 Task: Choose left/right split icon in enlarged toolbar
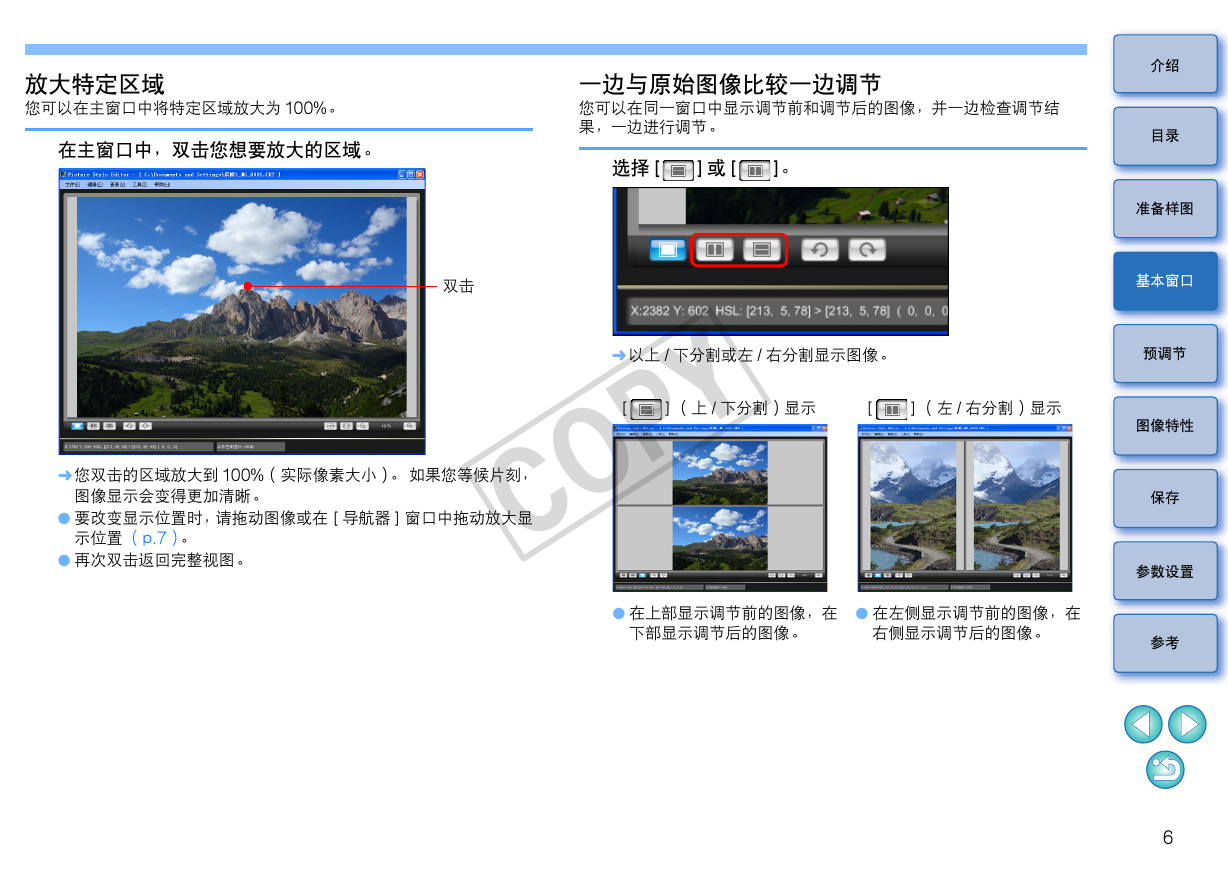click(x=715, y=249)
